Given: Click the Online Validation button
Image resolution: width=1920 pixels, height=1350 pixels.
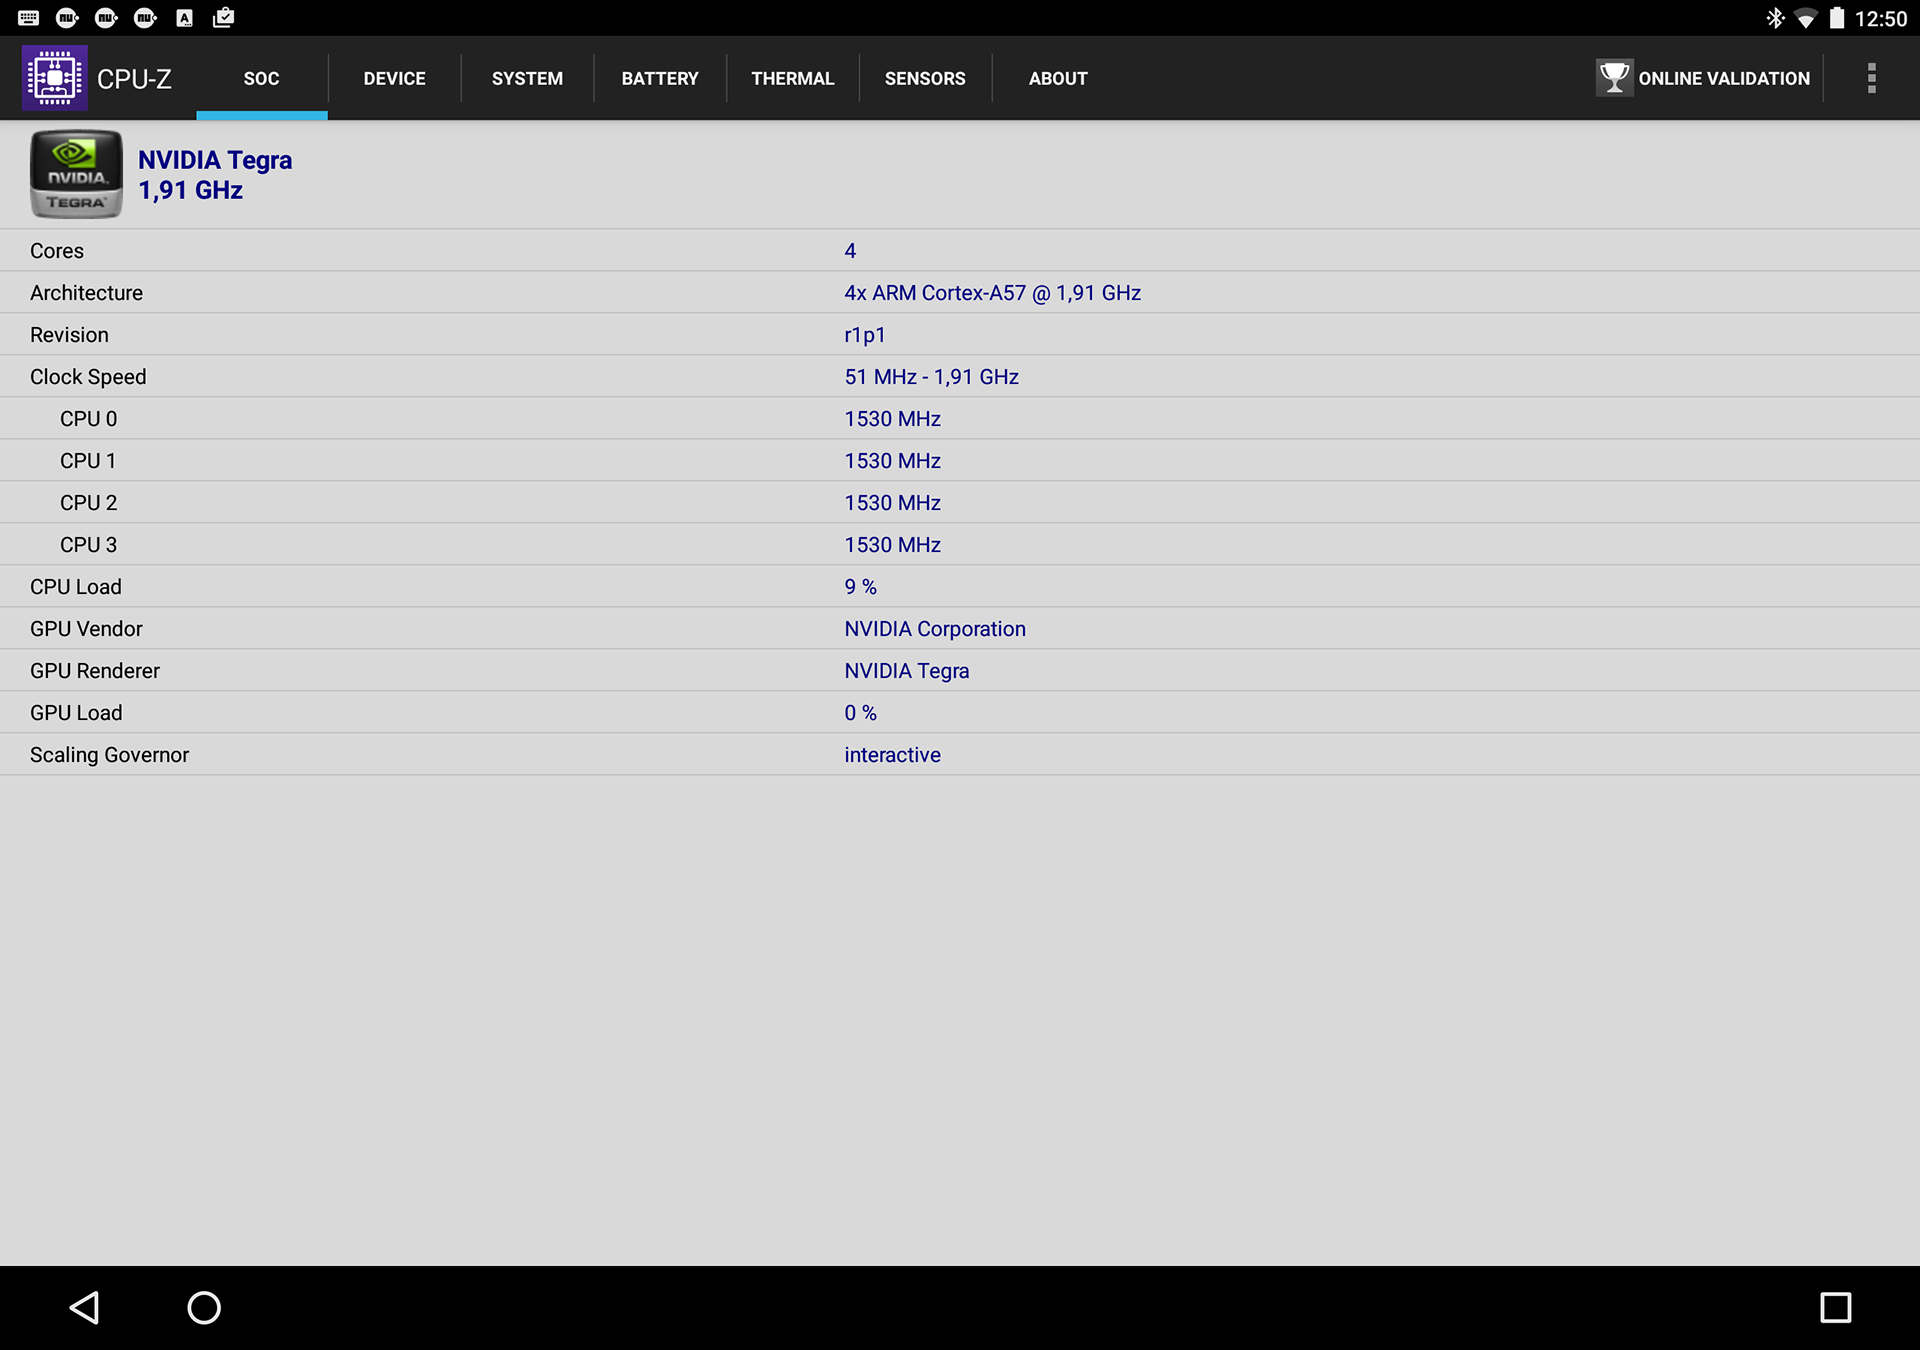Looking at the screenshot, I should tap(1703, 78).
